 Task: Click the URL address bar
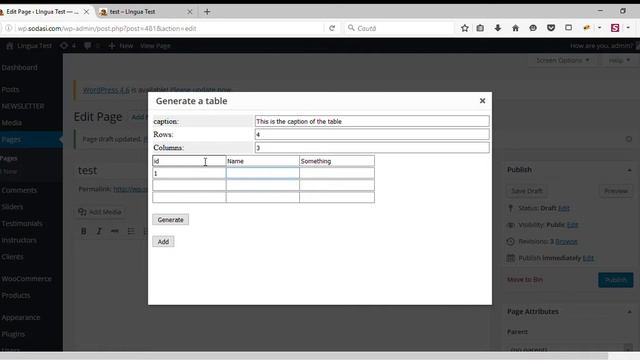169,28
